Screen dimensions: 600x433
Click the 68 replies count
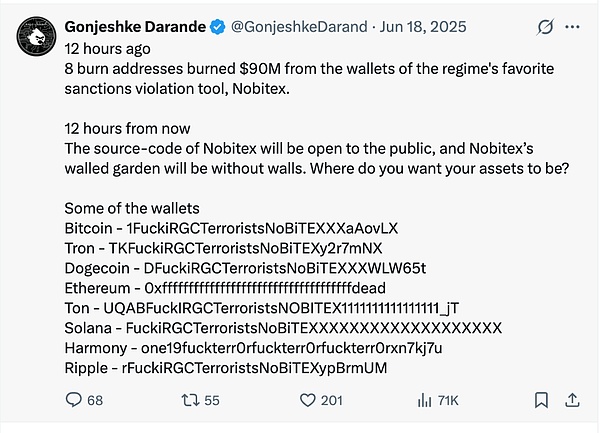[95, 401]
